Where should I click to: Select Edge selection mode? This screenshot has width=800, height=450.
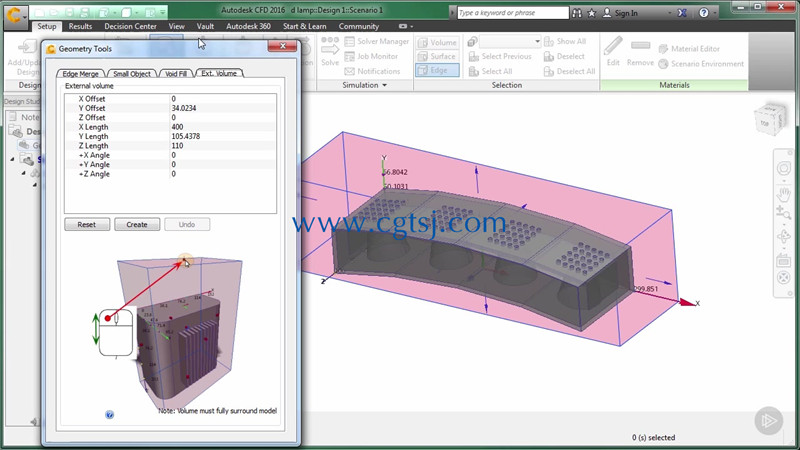coord(437,70)
